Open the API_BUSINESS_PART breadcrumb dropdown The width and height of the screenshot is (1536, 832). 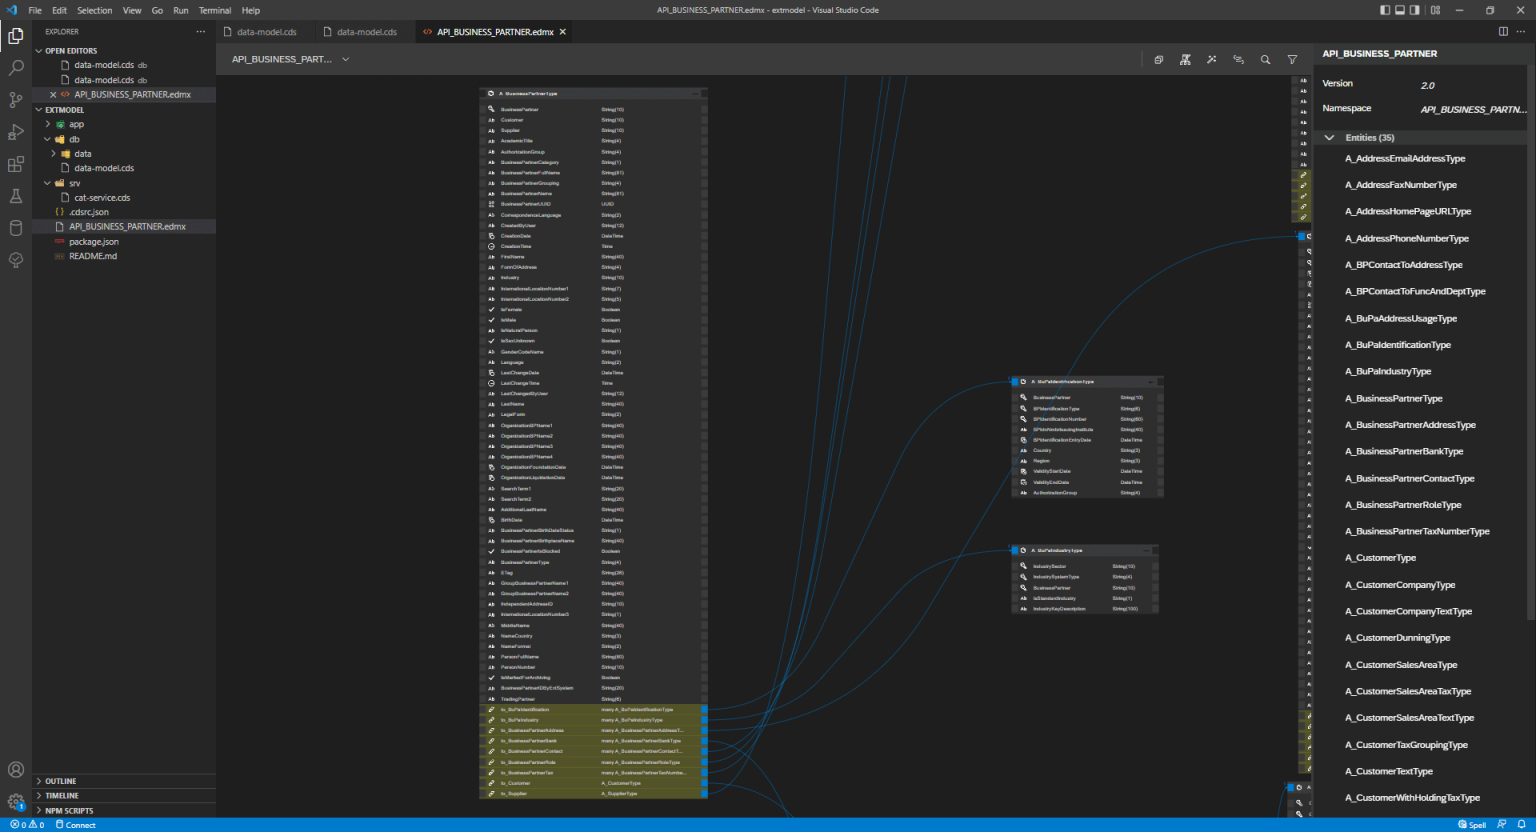pyautogui.click(x=345, y=59)
